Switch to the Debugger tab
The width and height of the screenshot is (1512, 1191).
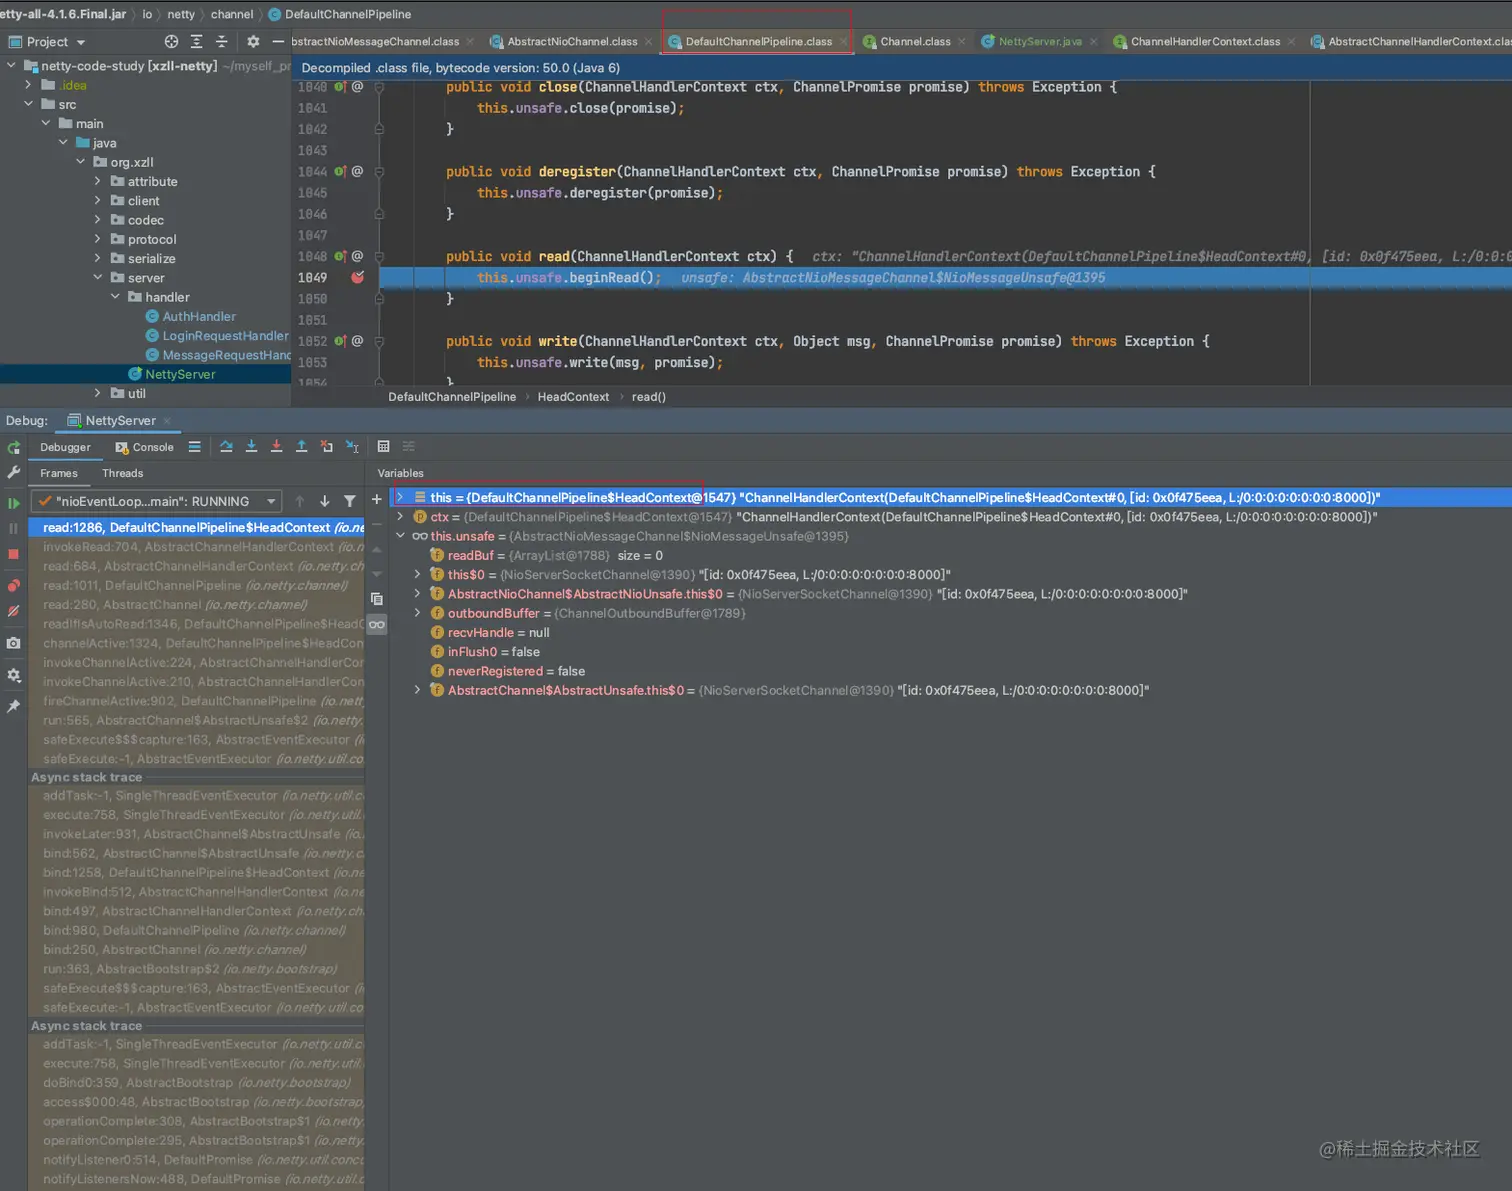coord(65,447)
